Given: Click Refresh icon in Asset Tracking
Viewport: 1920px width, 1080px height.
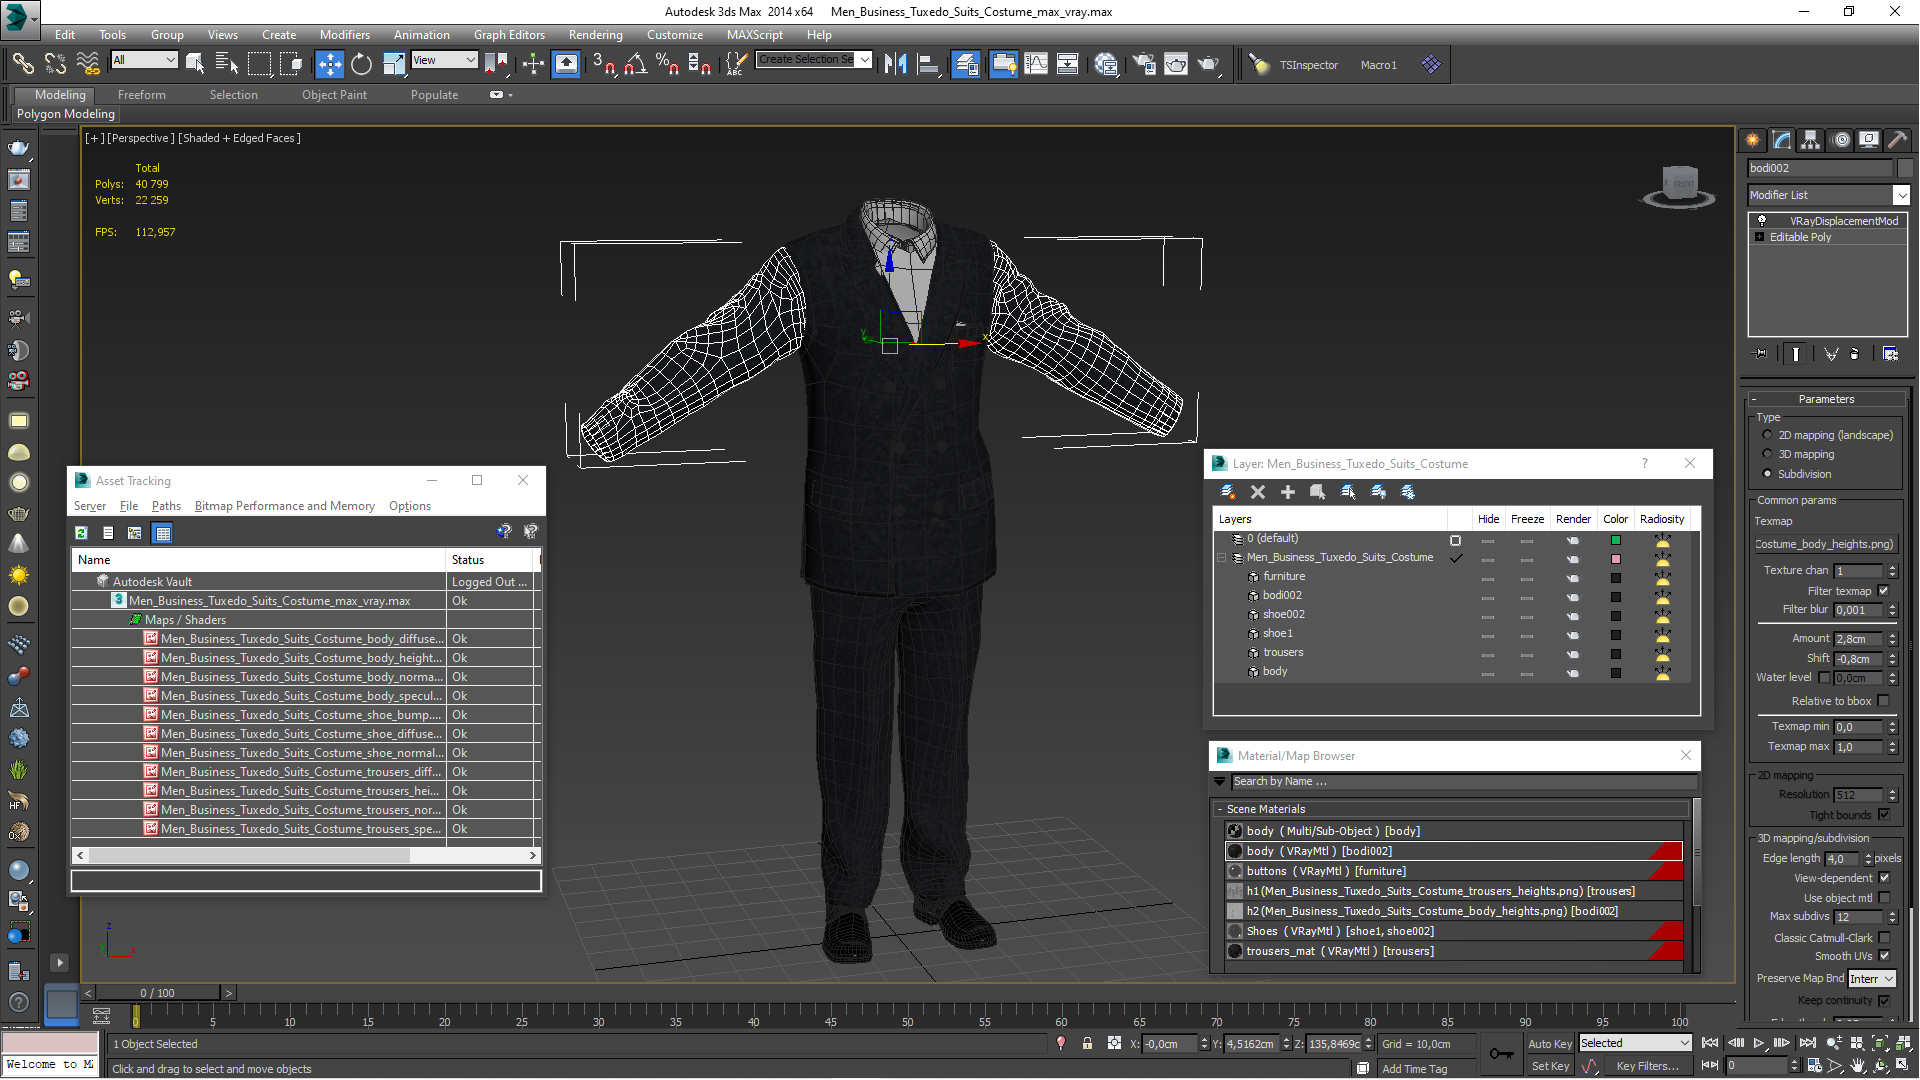Looking at the screenshot, I should [x=81, y=533].
